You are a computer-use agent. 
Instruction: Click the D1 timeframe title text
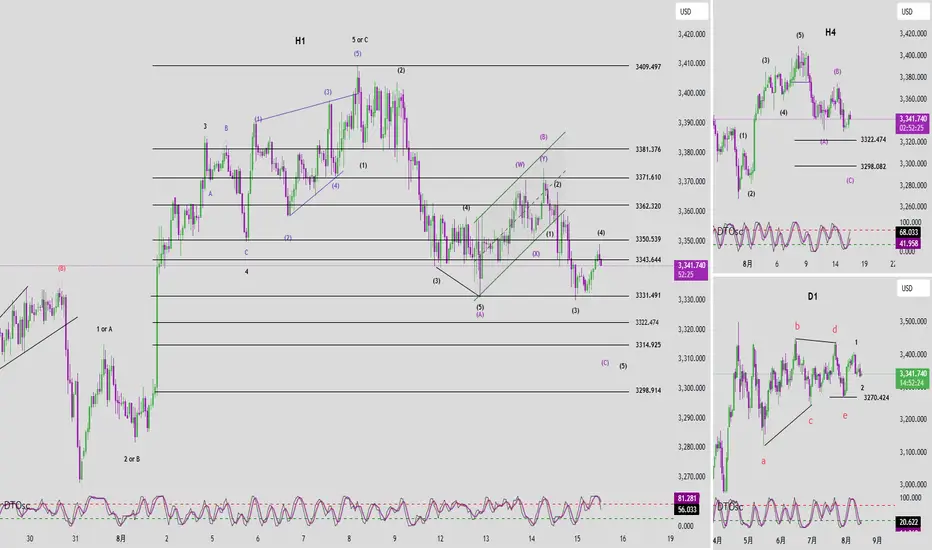click(x=812, y=296)
